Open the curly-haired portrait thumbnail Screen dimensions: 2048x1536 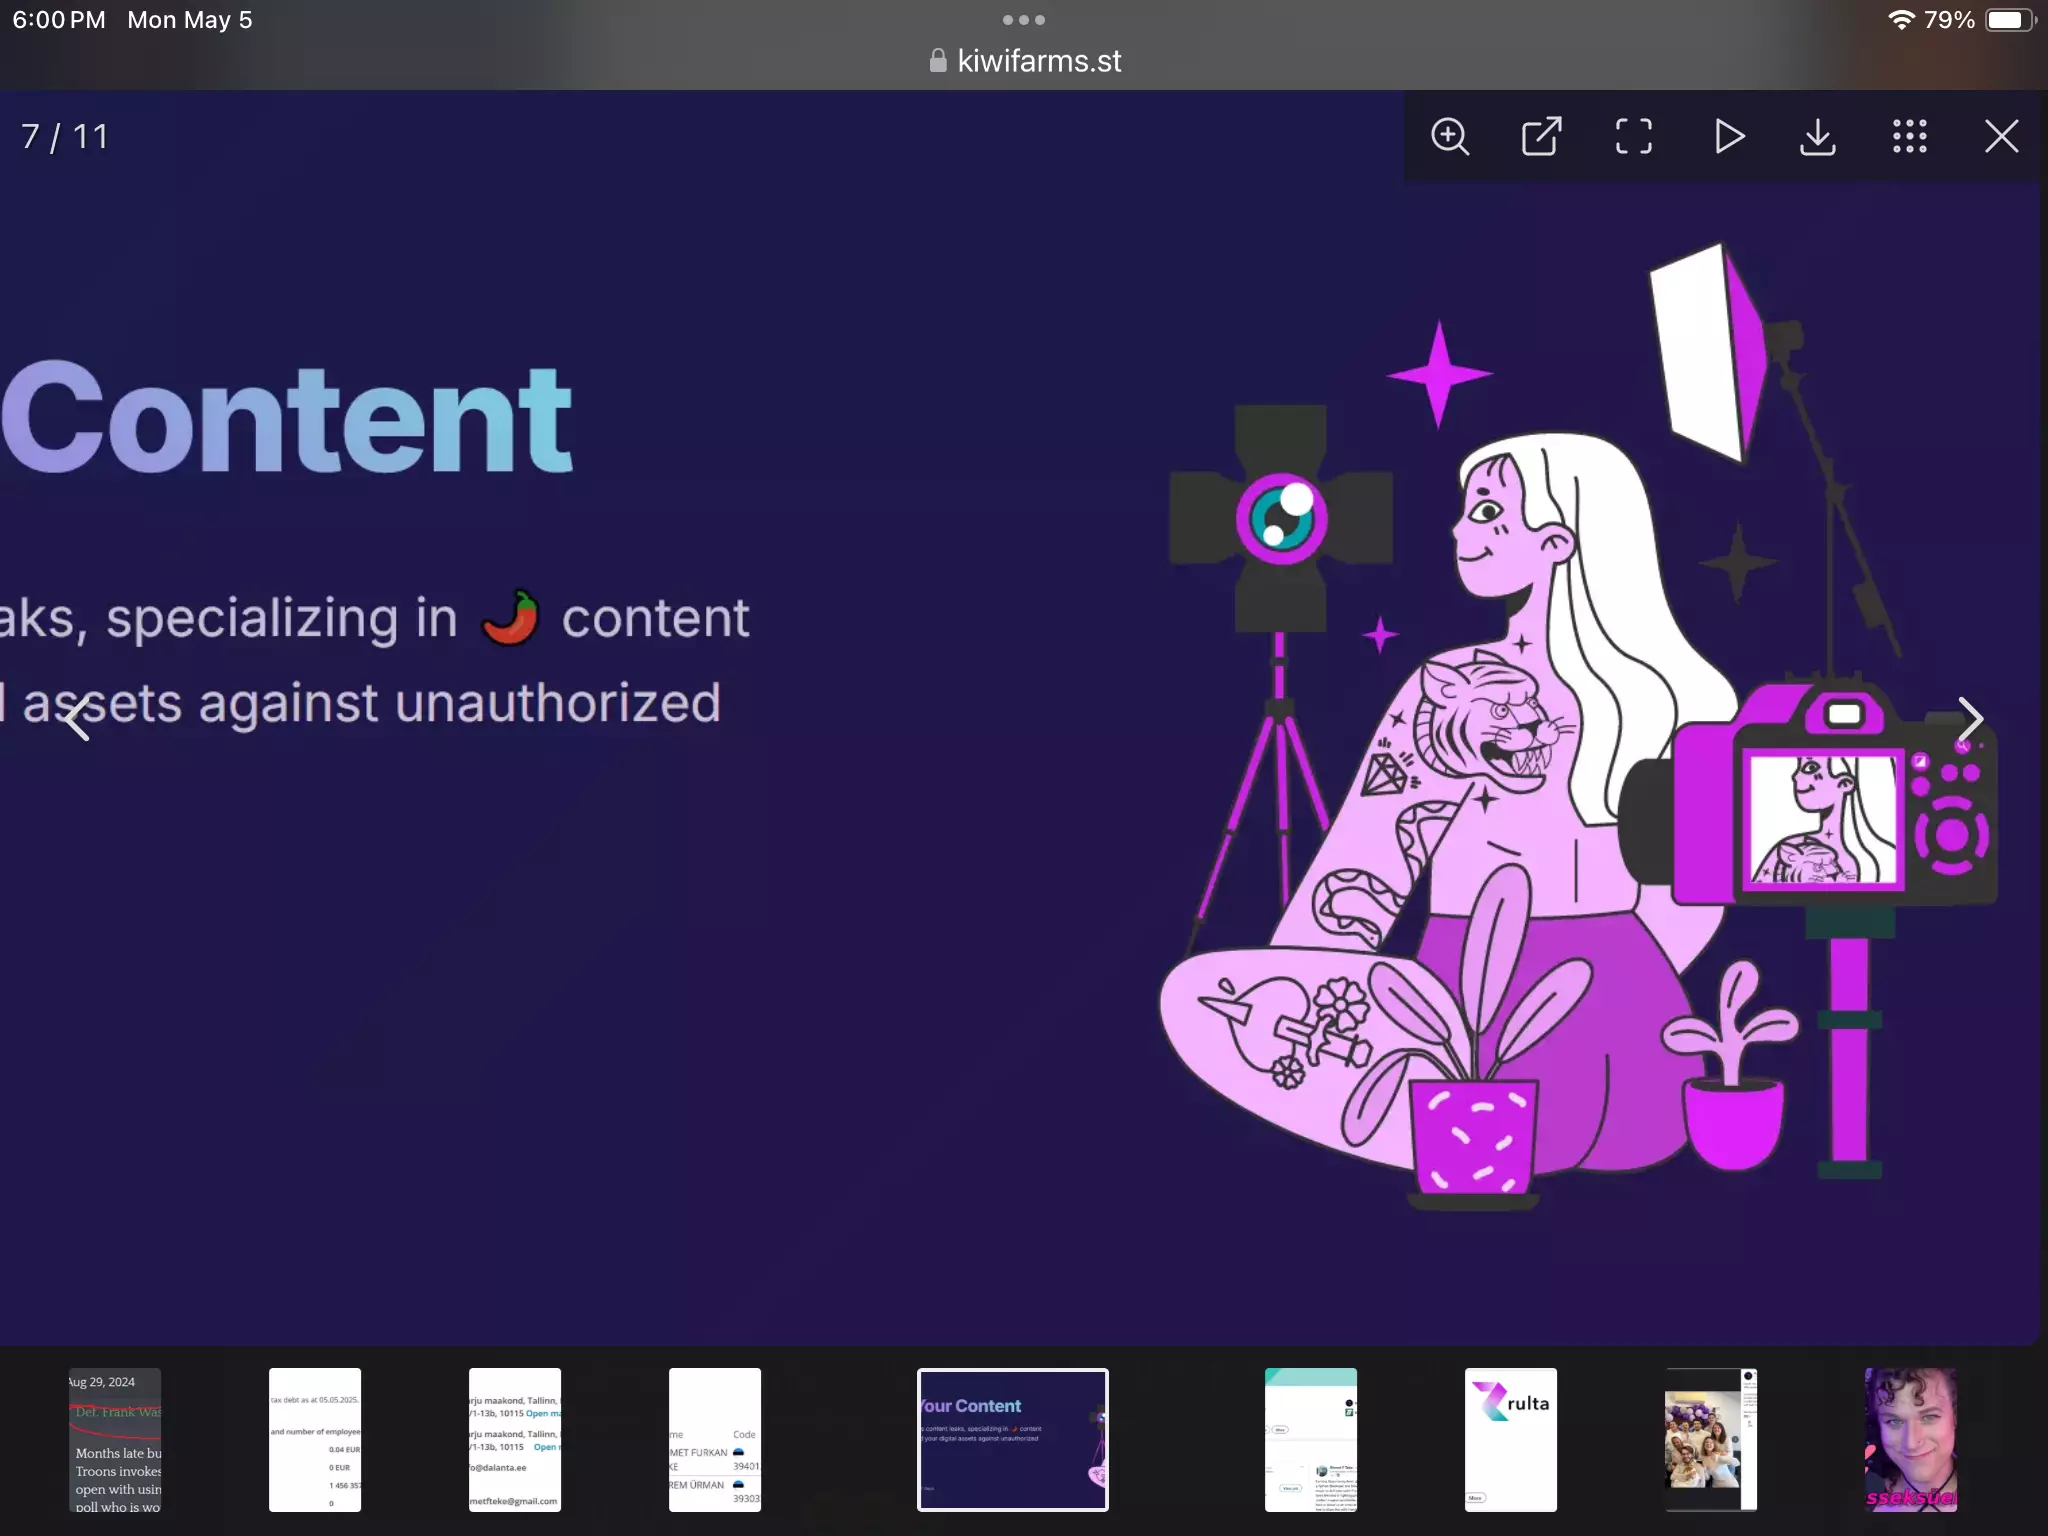click(1911, 1440)
